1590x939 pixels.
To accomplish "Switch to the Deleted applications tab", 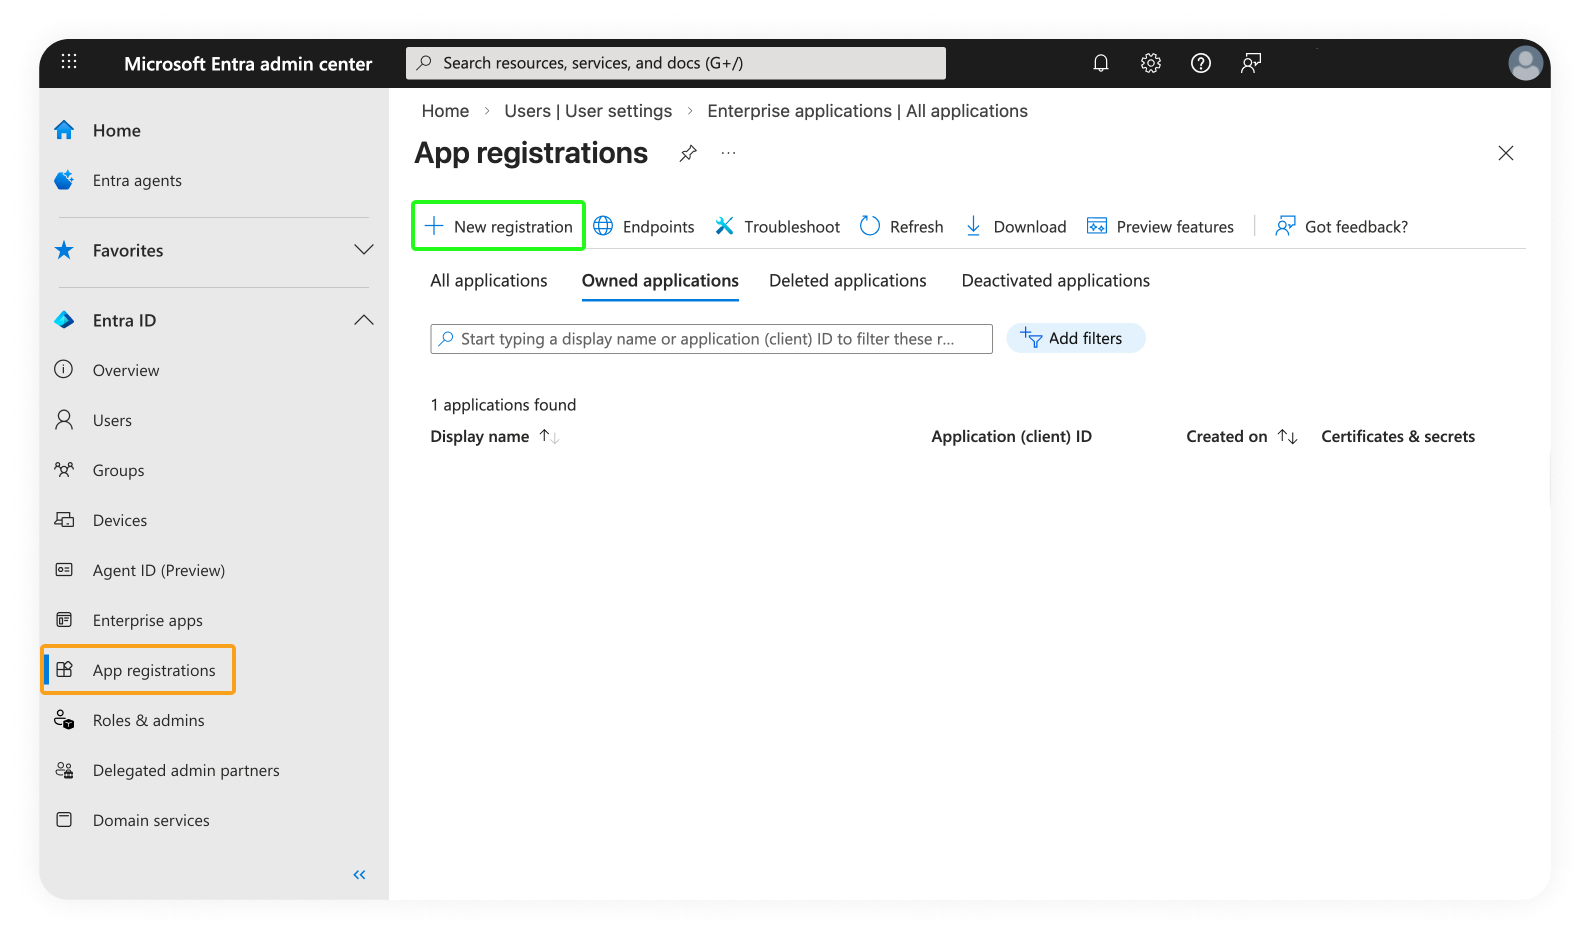I will (847, 281).
